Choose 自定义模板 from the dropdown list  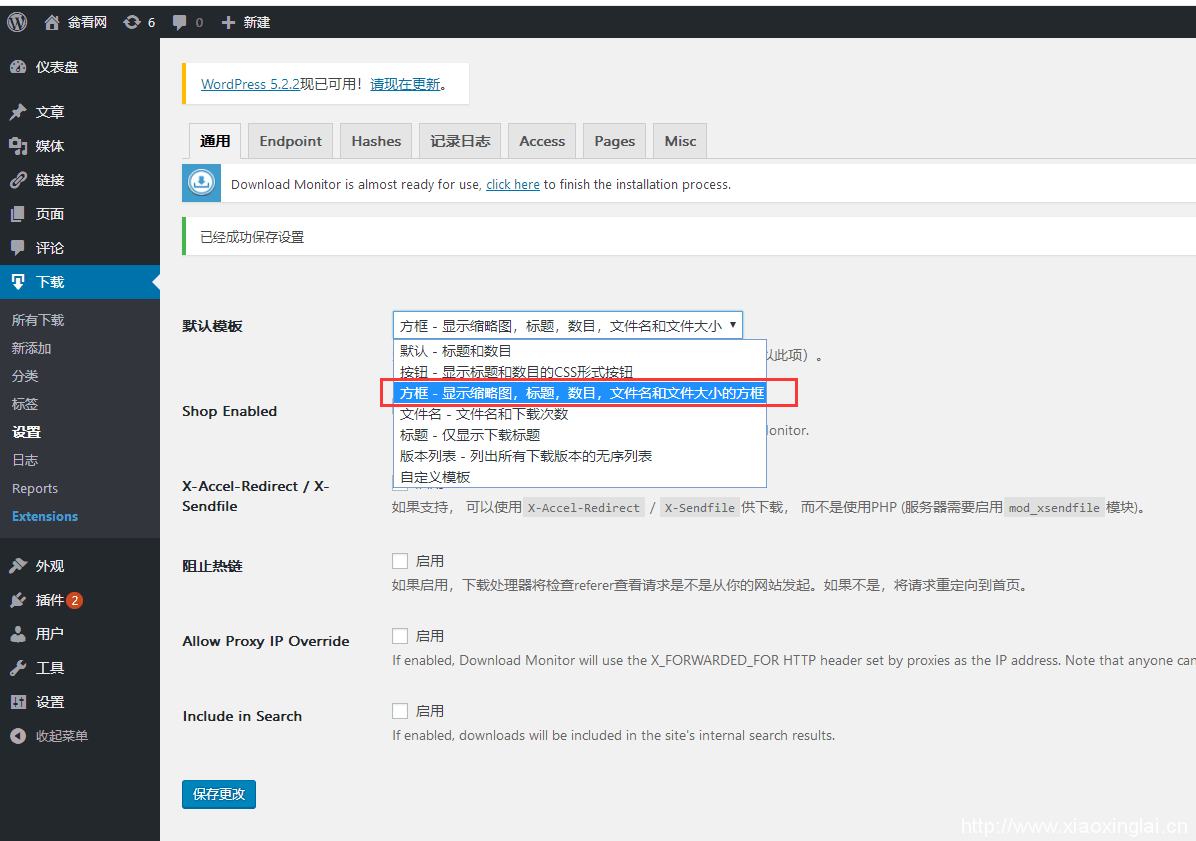(x=435, y=477)
